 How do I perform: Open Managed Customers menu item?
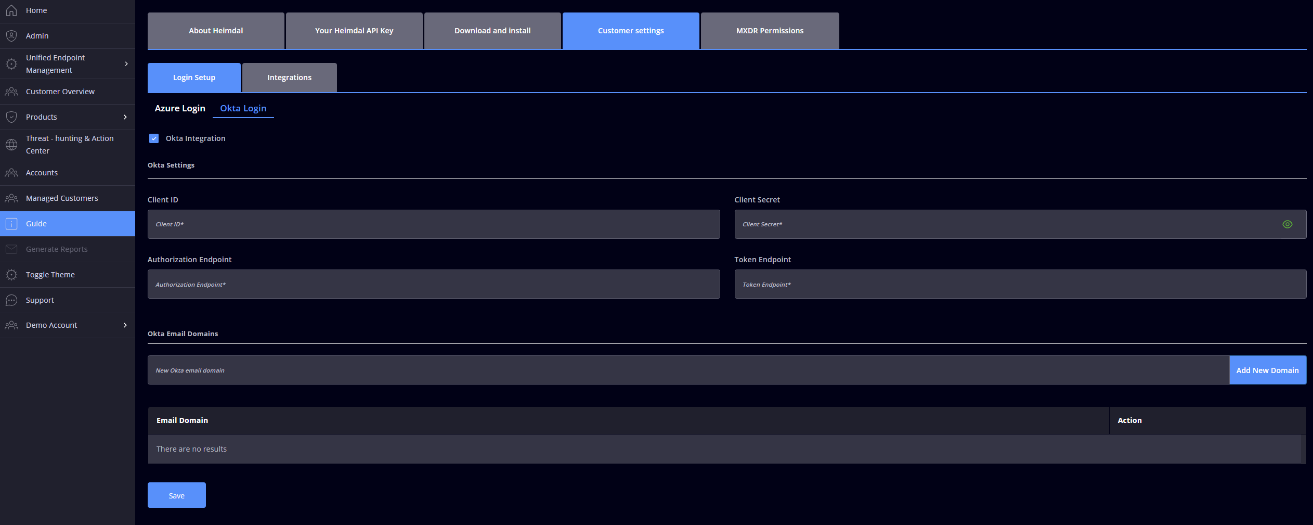(x=67, y=198)
